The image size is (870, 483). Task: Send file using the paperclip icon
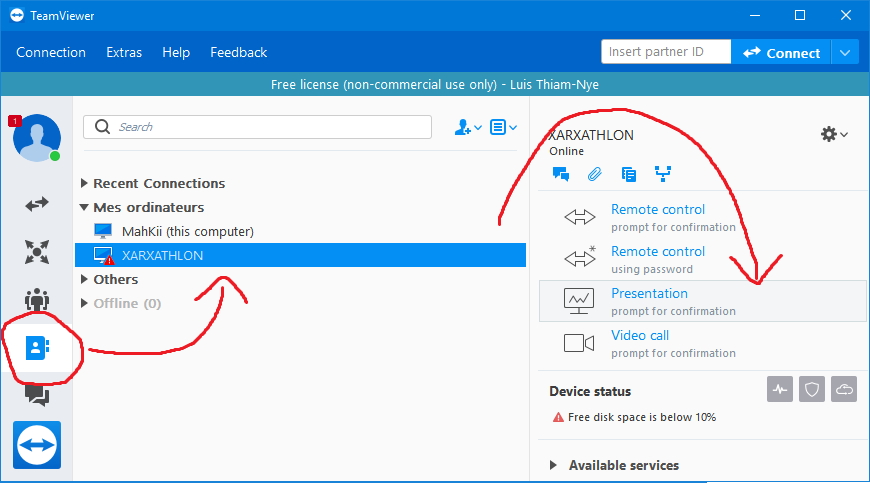594,174
